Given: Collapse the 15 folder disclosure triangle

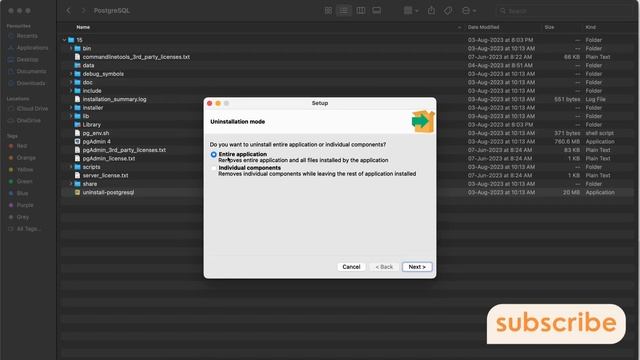Looking at the screenshot, I should pyautogui.click(x=64, y=40).
